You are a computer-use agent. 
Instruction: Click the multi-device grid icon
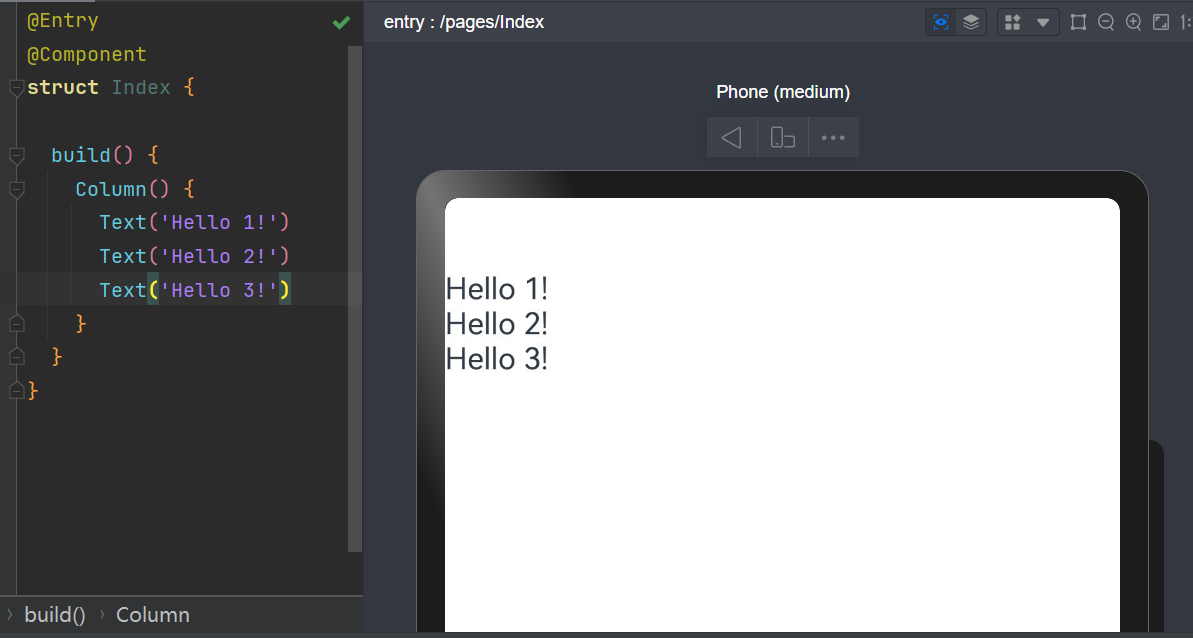click(1013, 22)
